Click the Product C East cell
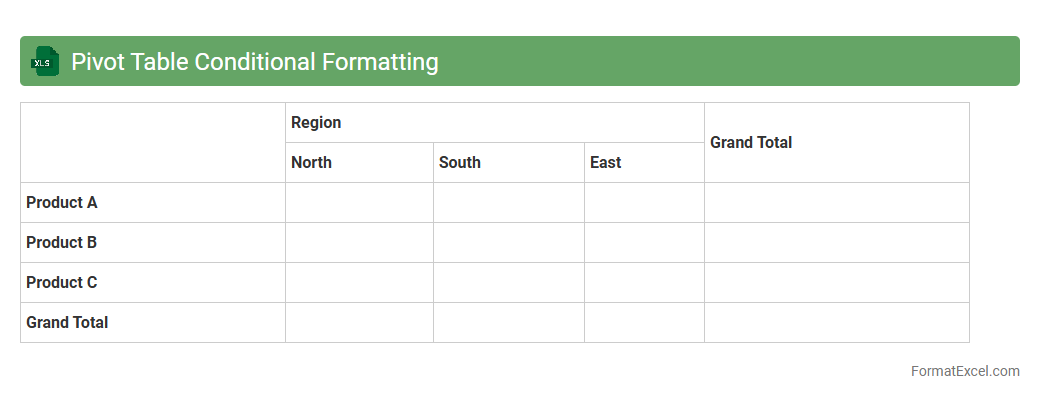The width and height of the screenshot is (1040, 400). click(x=644, y=283)
